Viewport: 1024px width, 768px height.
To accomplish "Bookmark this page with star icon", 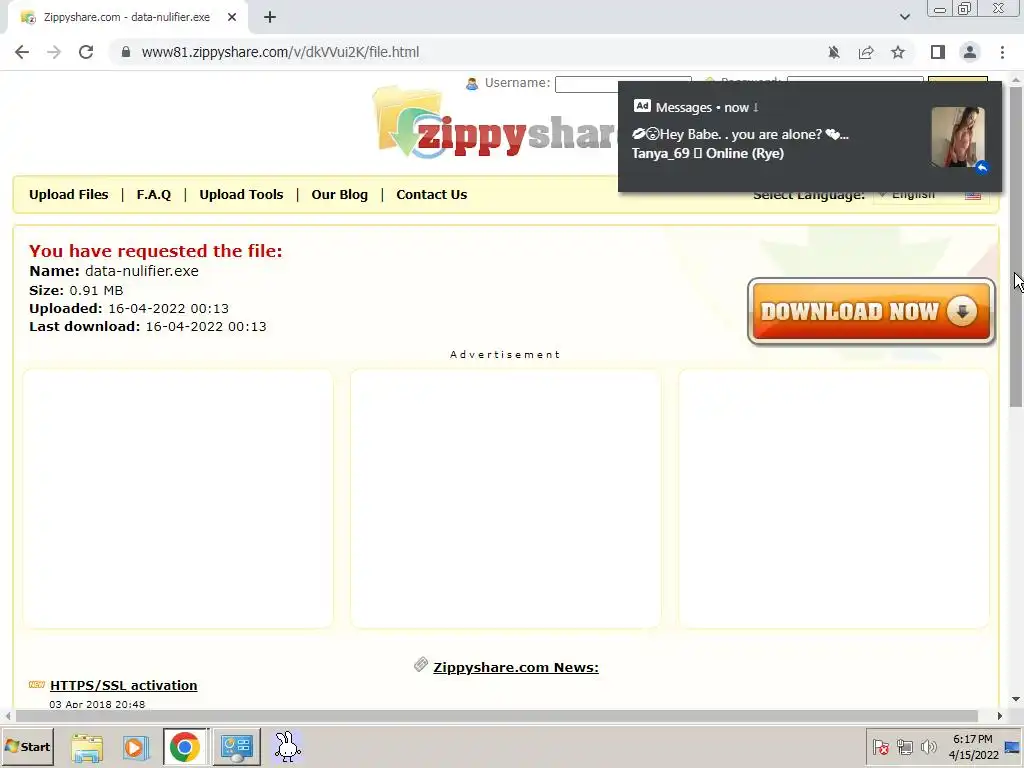I will pyautogui.click(x=898, y=52).
